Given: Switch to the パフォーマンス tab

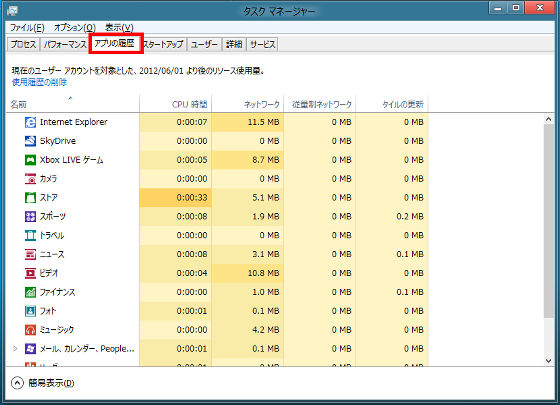Looking at the screenshot, I should [65, 45].
